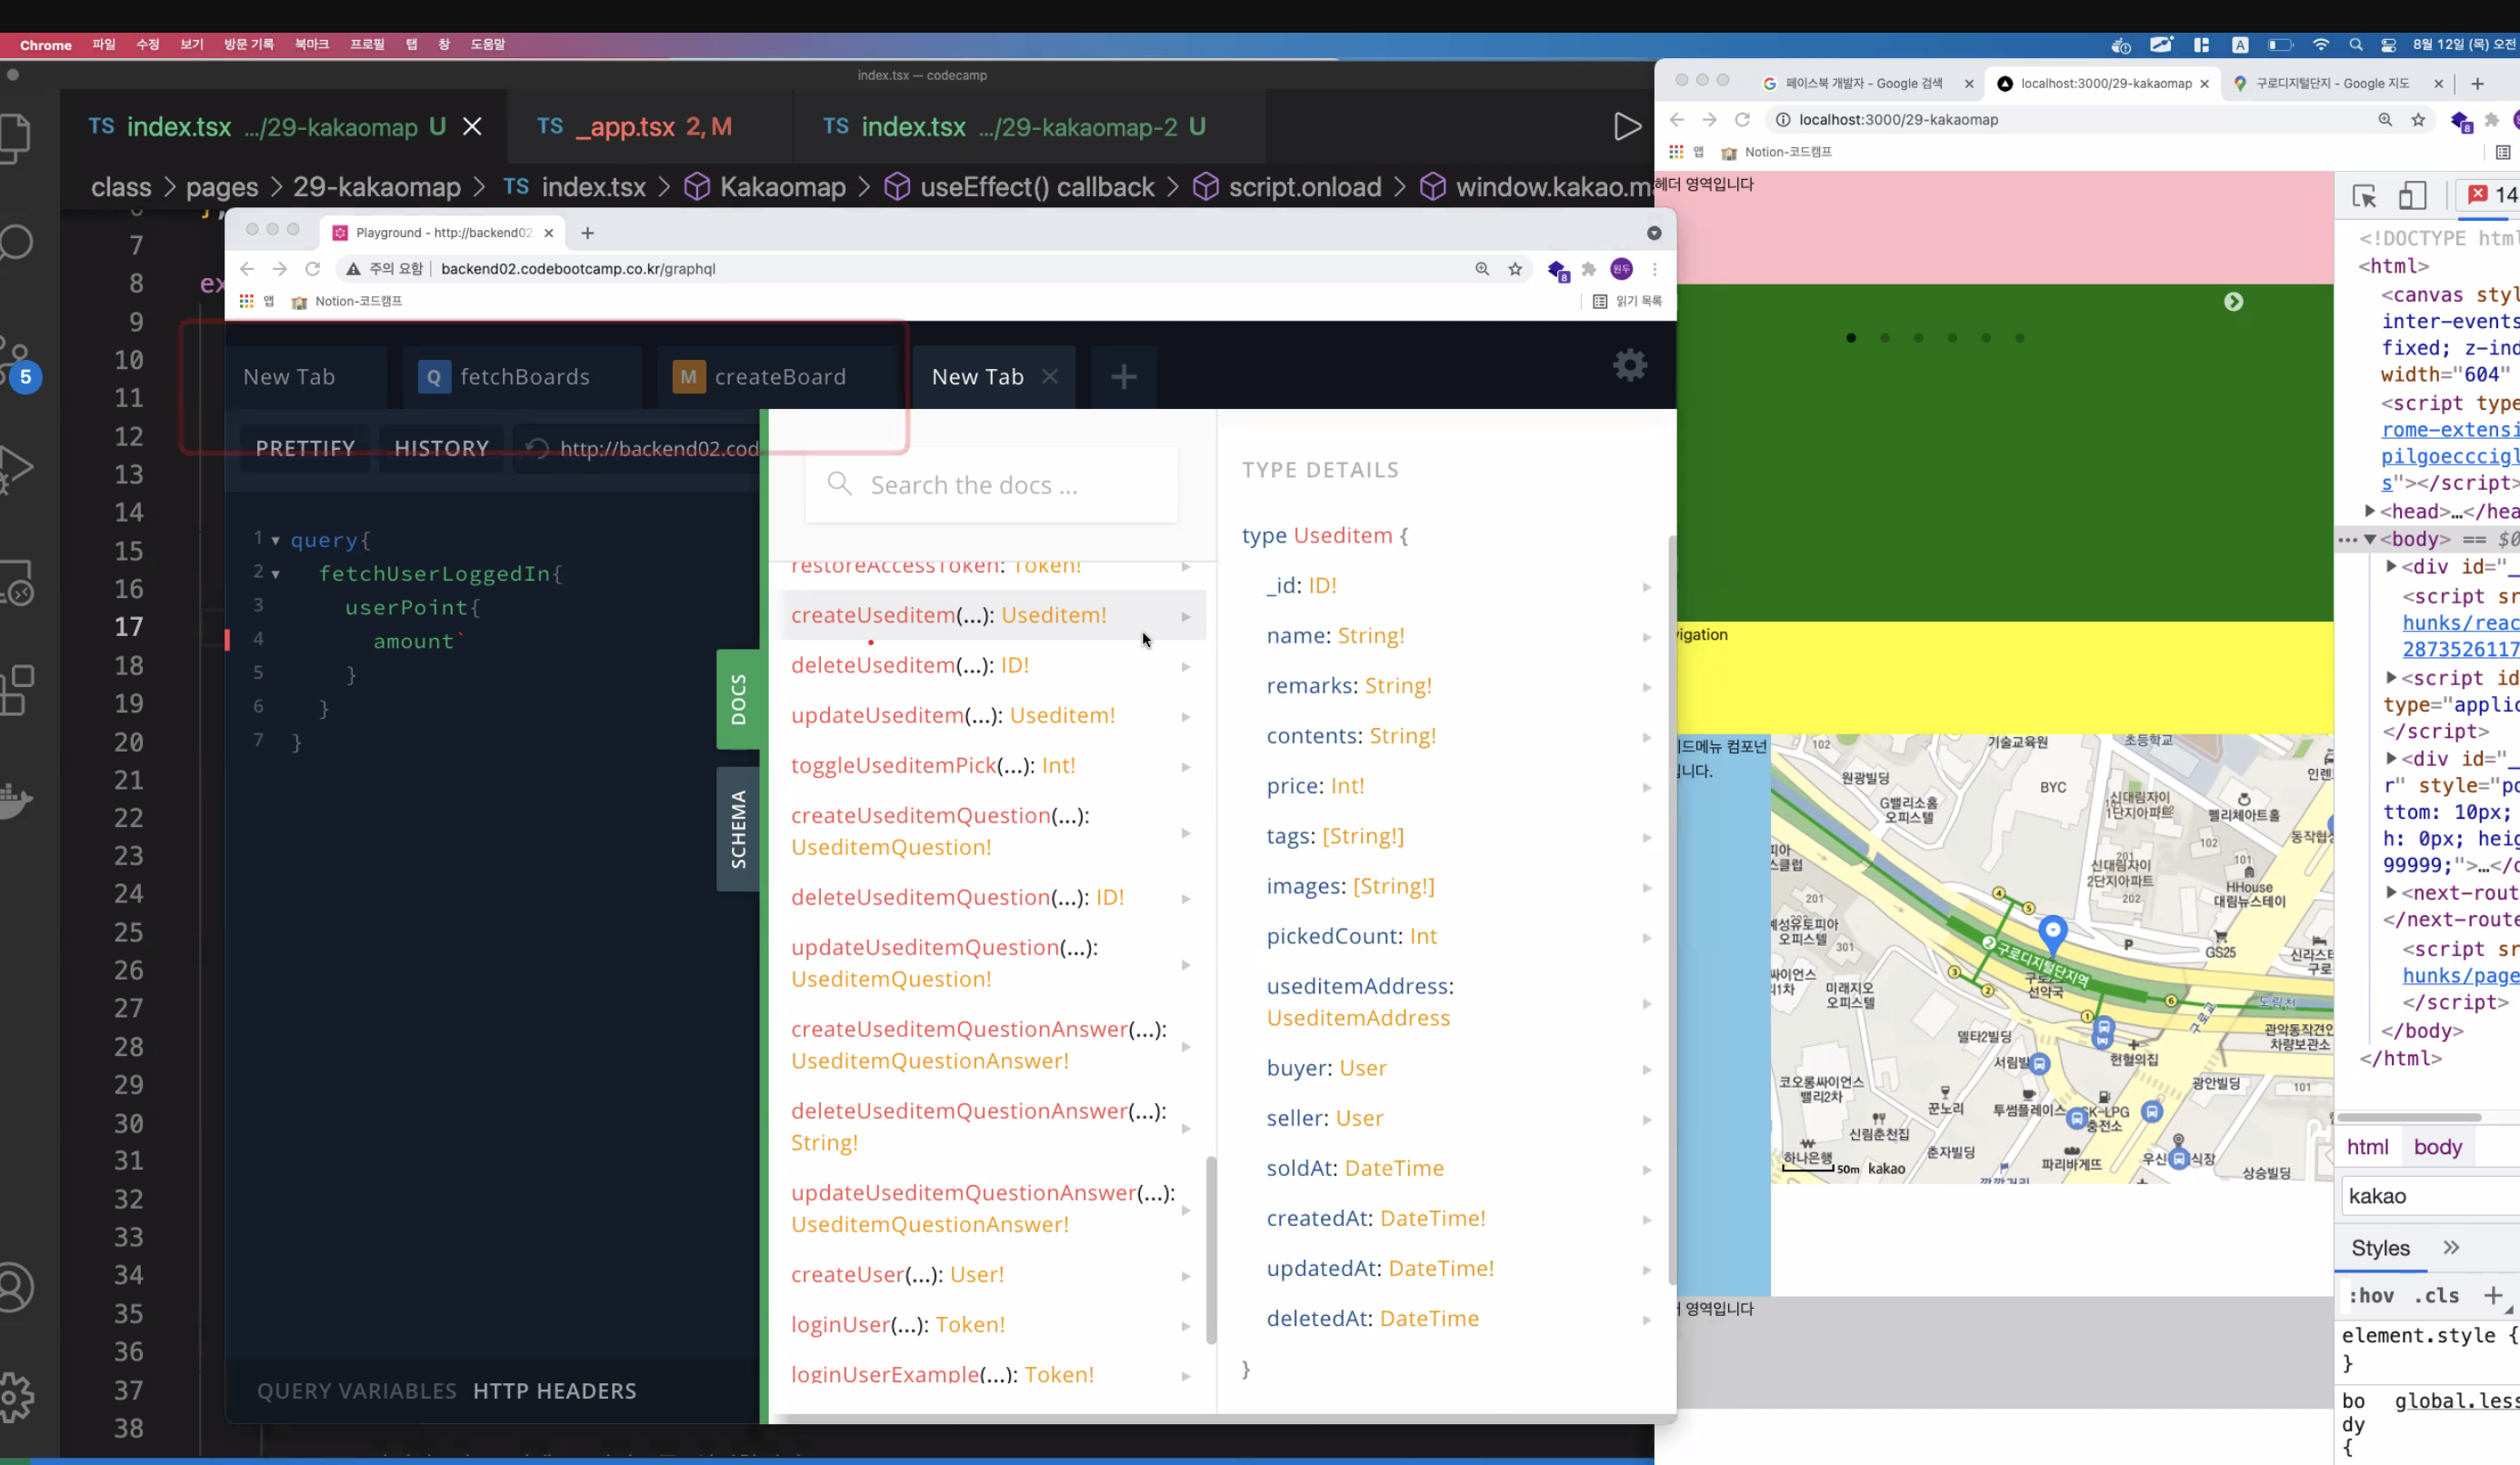Screen dimensions: 2520x1465
Task: Open the SCHEMA side tab
Action: (x=738, y=829)
